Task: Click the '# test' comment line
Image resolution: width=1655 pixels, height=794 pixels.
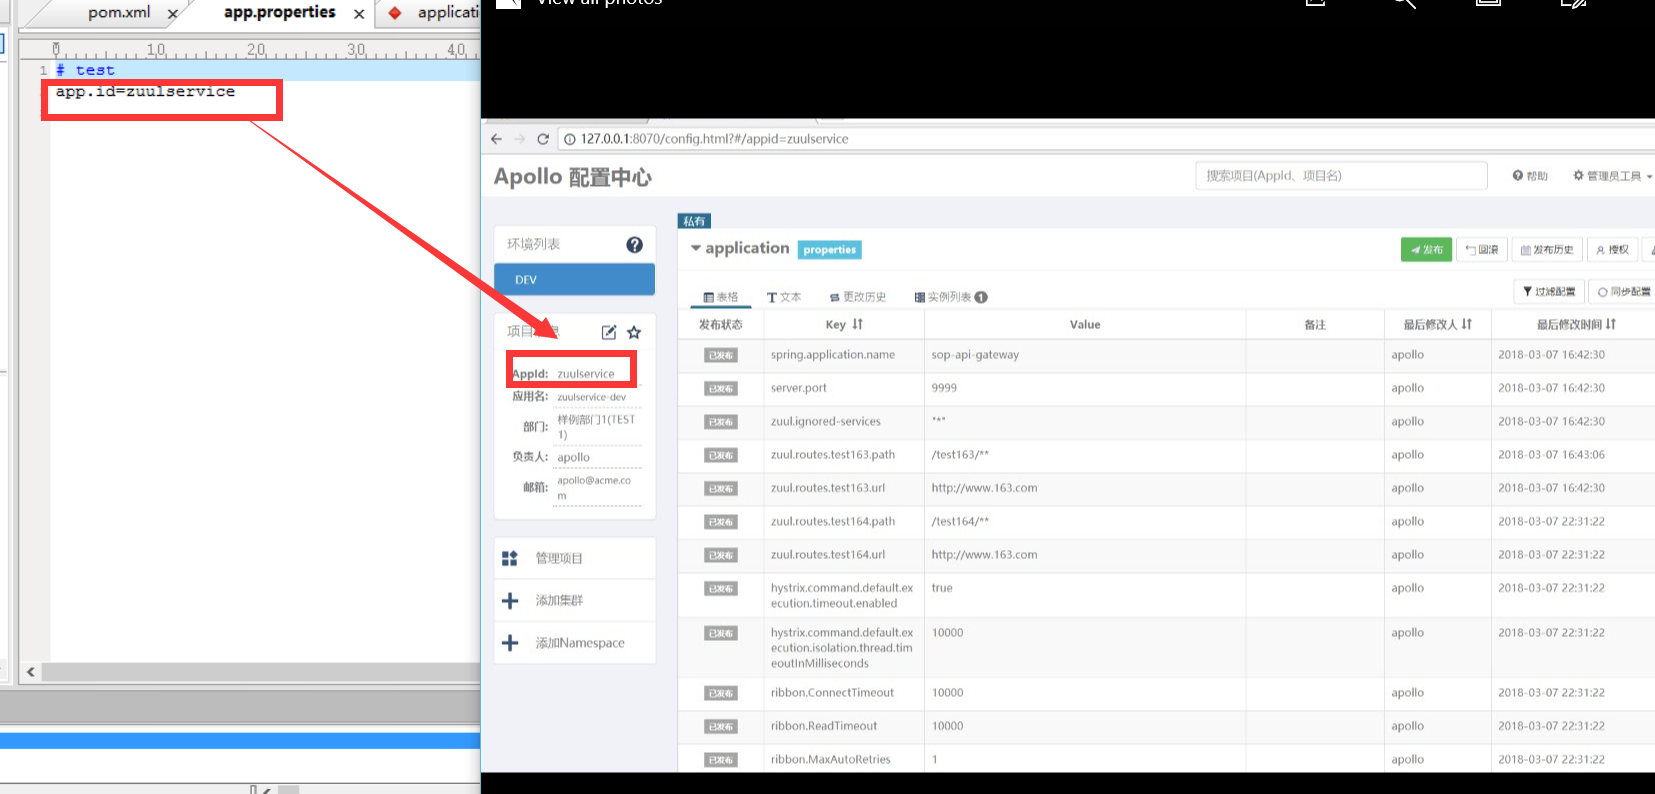Action: (85, 70)
